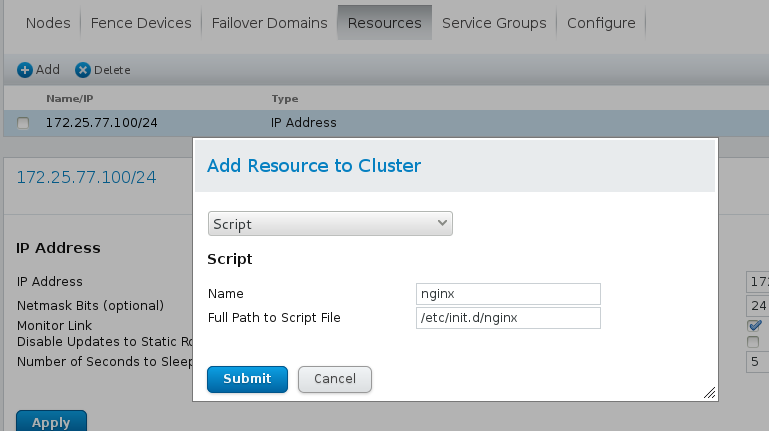Click the Name/IP column header
The height and width of the screenshot is (431, 769).
pos(70,99)
